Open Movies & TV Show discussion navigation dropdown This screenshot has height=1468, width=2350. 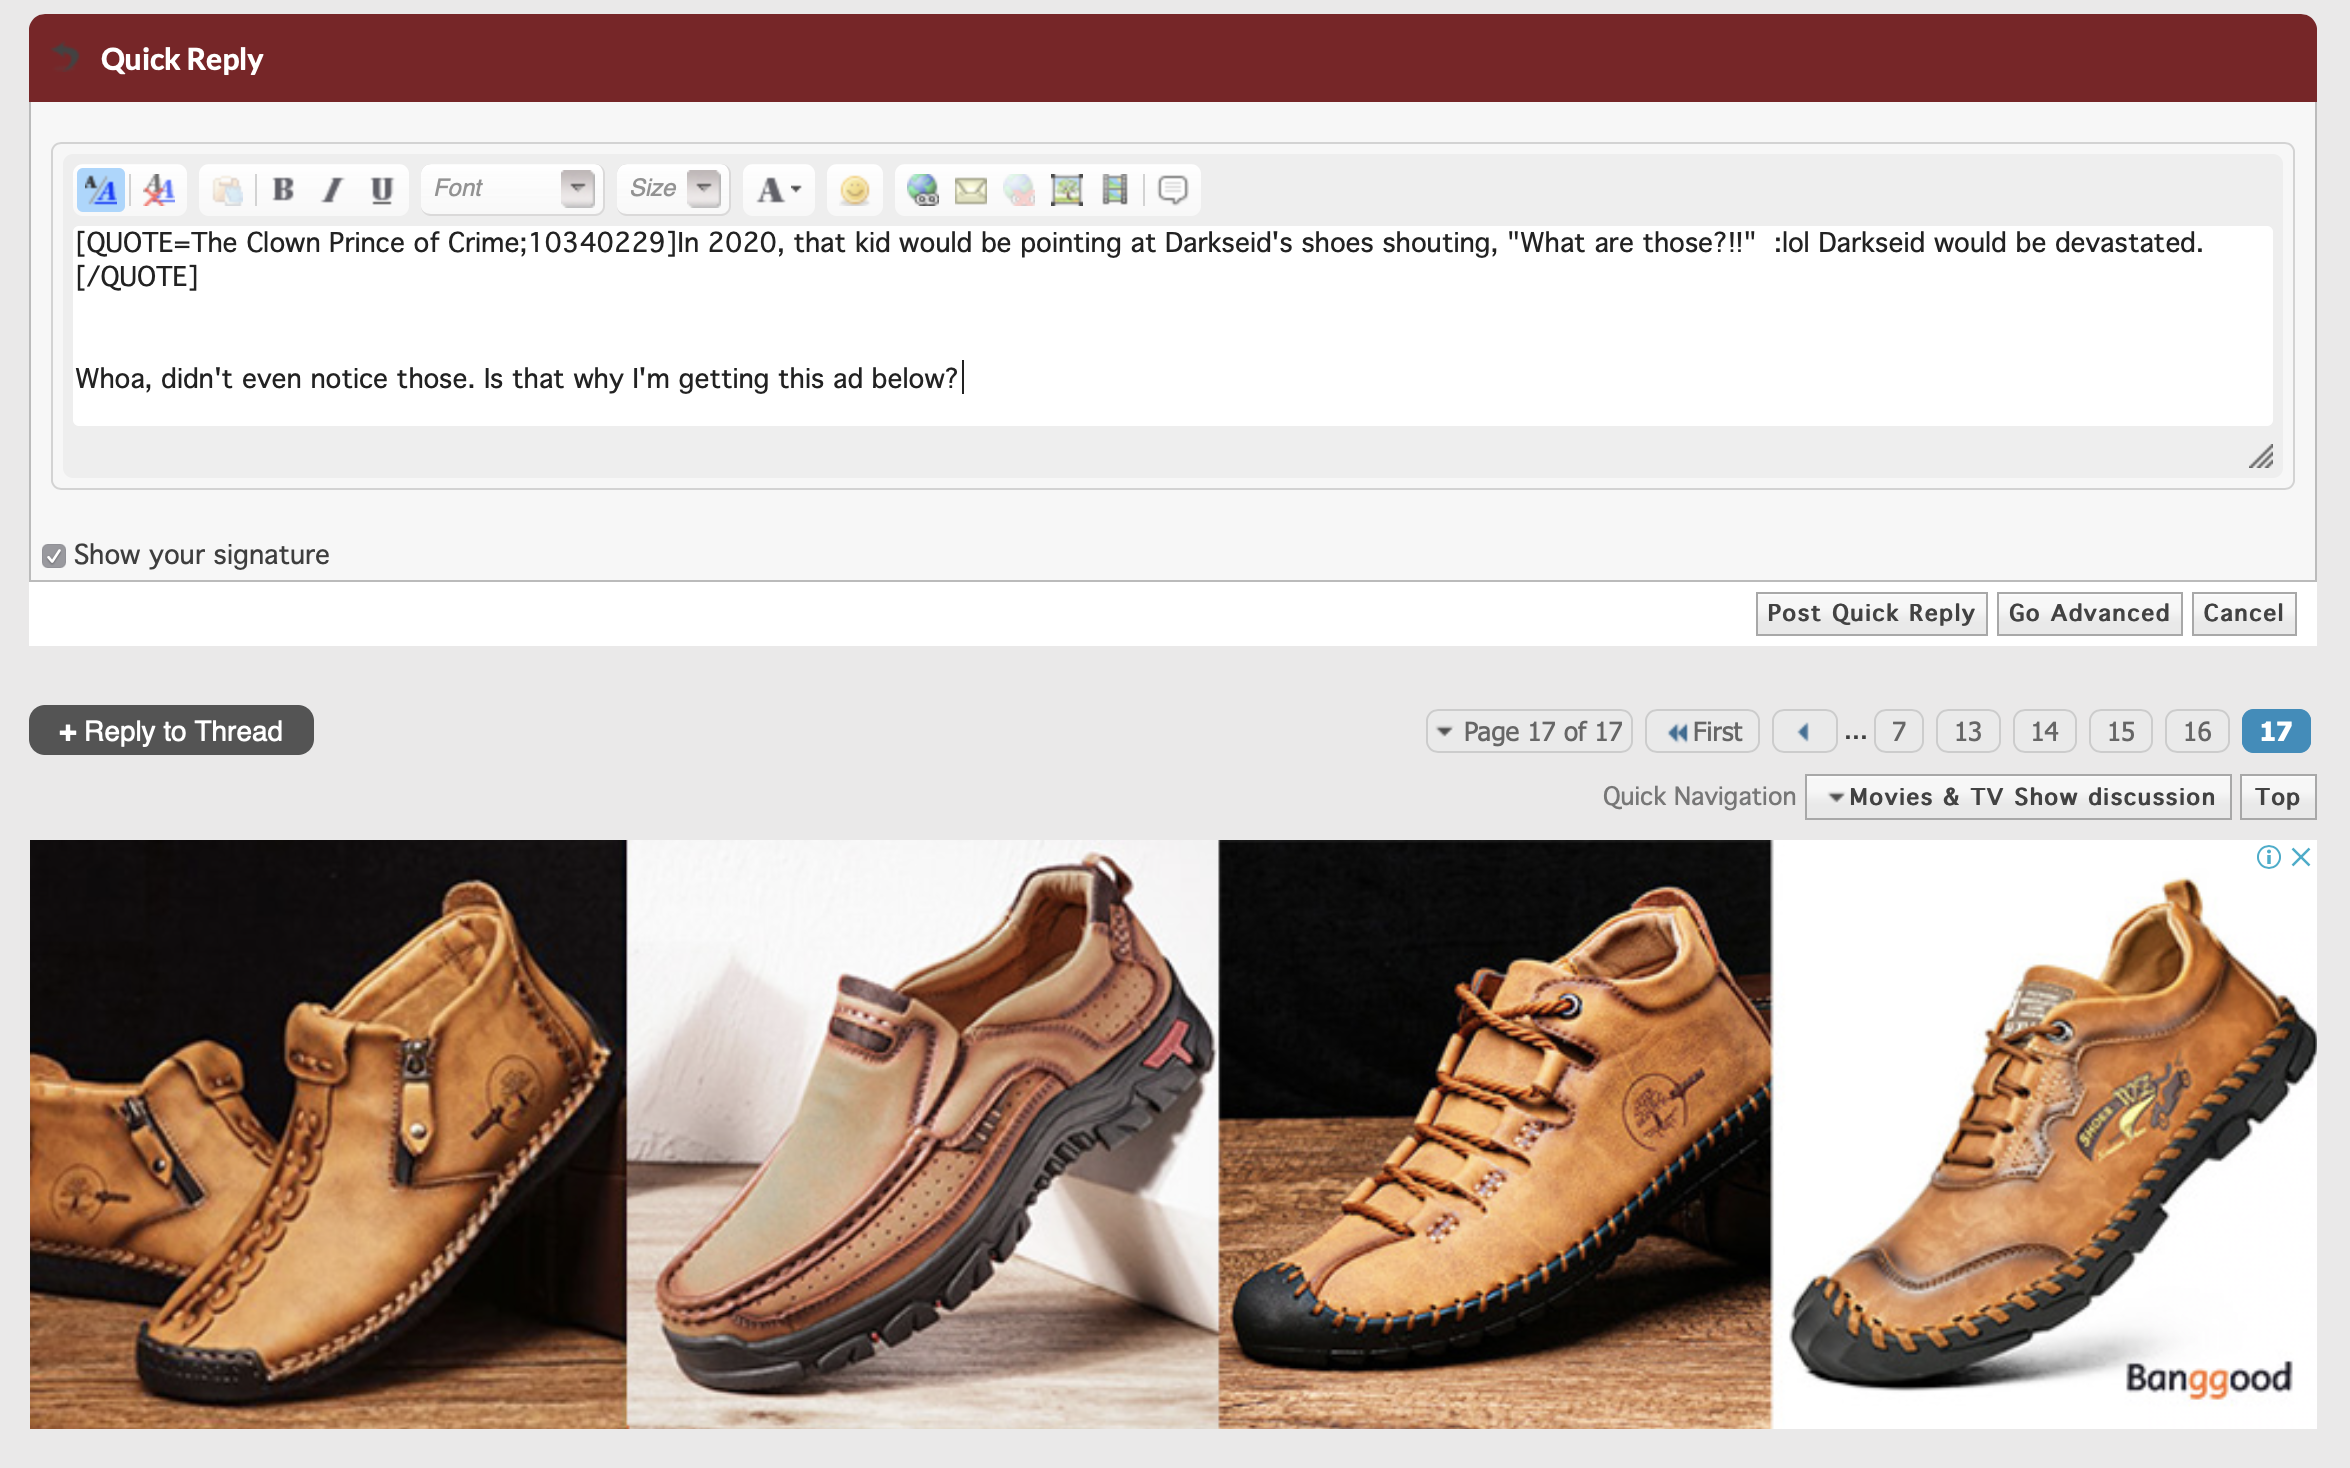click(x=2018, y=797)
